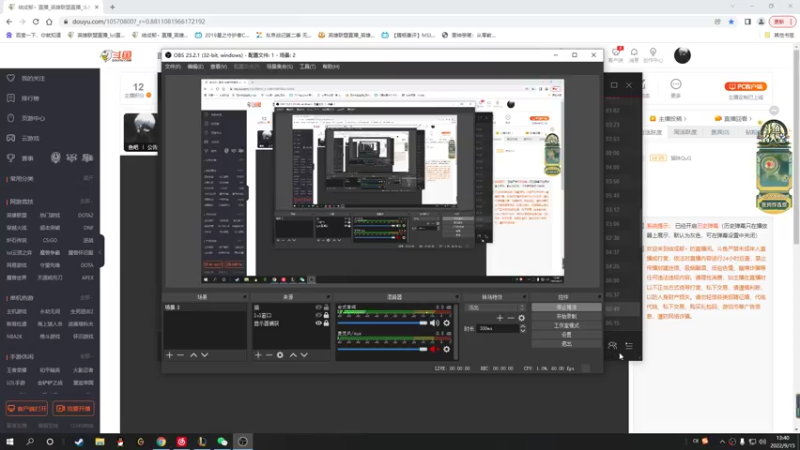Click the orange PC客户端 button
Image resolution: width=800 pixels, height=450 pixels.
[745, 87]
